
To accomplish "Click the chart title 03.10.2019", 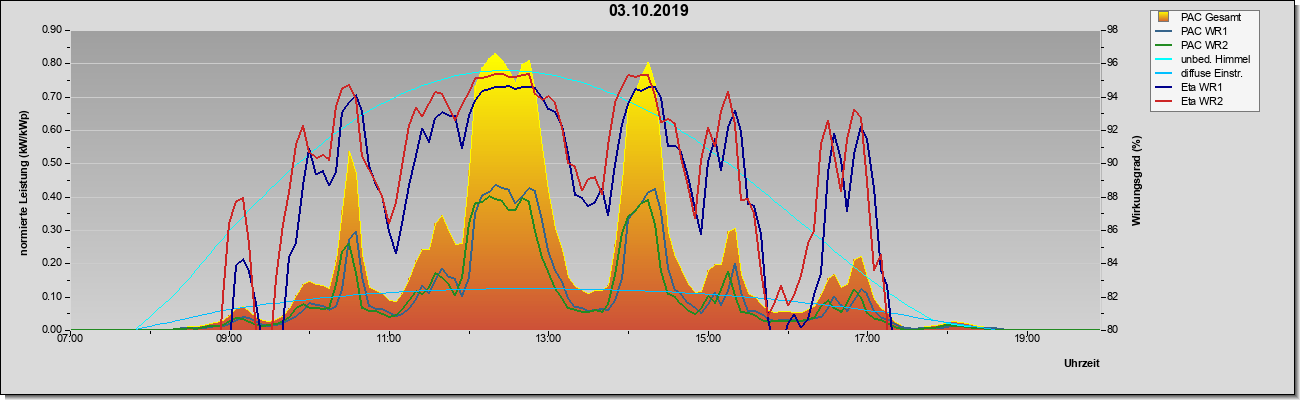I will click(649, 11).
